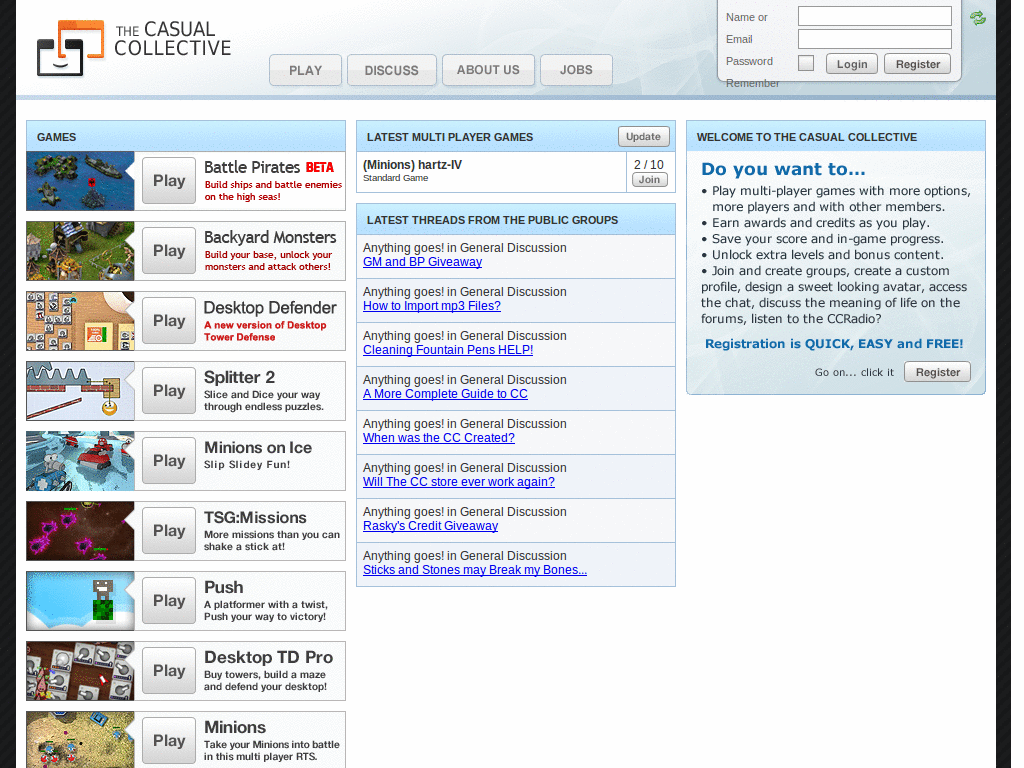Play Battle Pirates

pos(169,180)
